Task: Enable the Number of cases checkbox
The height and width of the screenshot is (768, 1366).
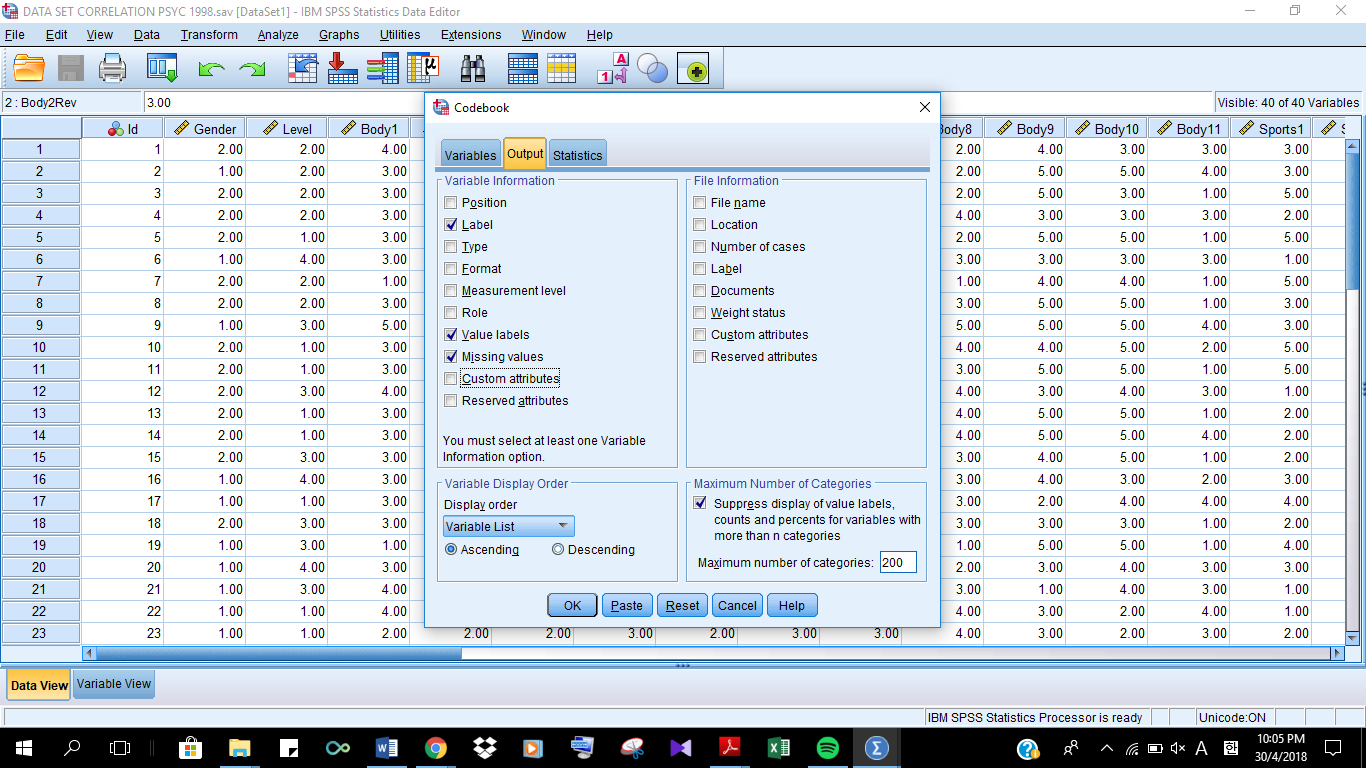Action: [x=700, y=247]
